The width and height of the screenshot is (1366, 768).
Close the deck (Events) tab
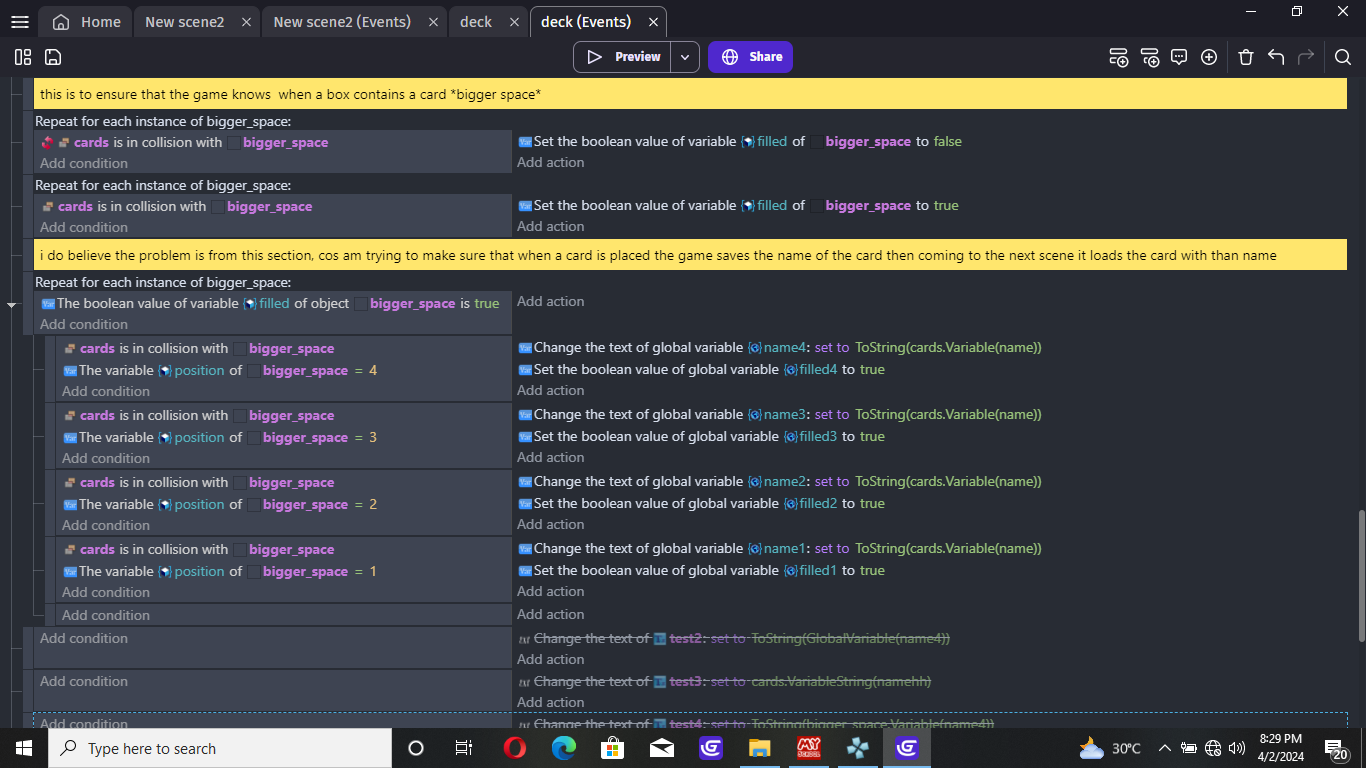click(x=653, y=22)
